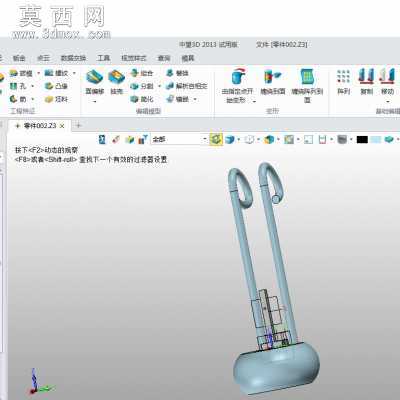Click the red bracket section icon
400x400 pixels.
(x=322, y=139)
